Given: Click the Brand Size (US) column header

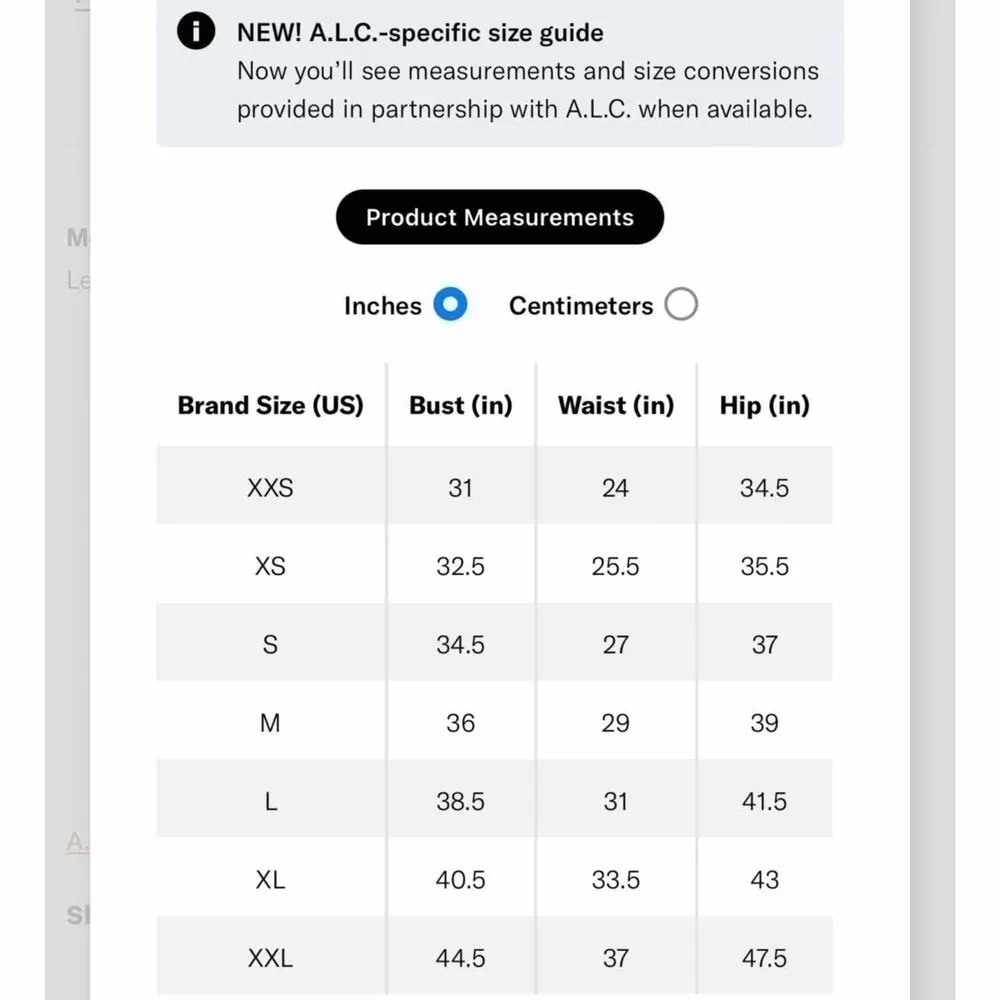Looking at the screenshot, I should coord(270,405).
